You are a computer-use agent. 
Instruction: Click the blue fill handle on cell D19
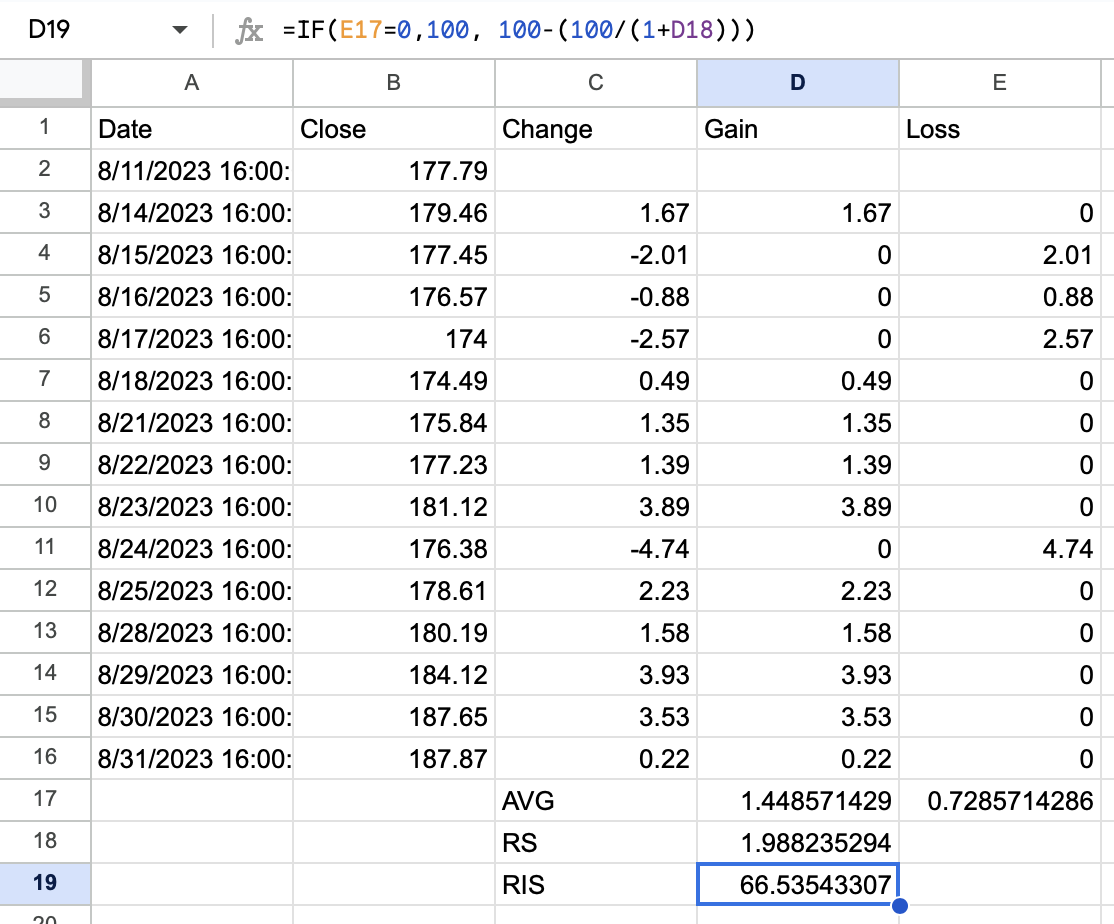(899, 905)
